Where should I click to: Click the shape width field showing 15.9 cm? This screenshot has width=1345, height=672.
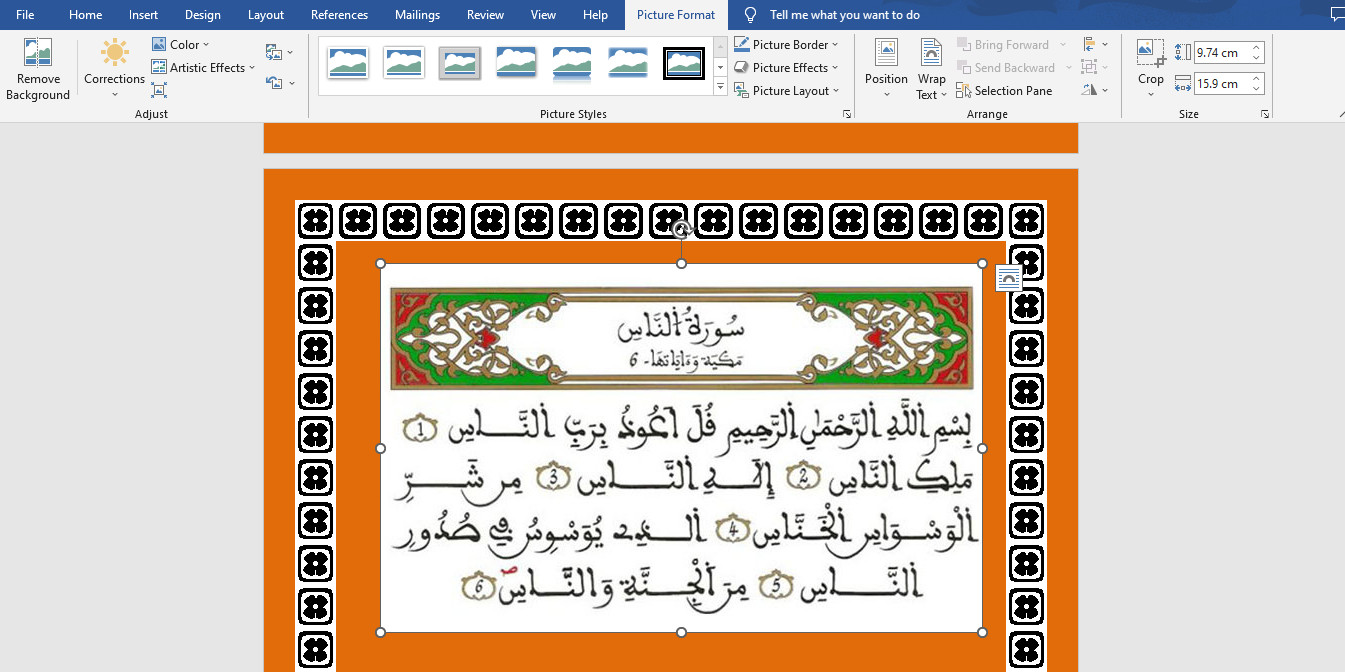point(1221,83)
